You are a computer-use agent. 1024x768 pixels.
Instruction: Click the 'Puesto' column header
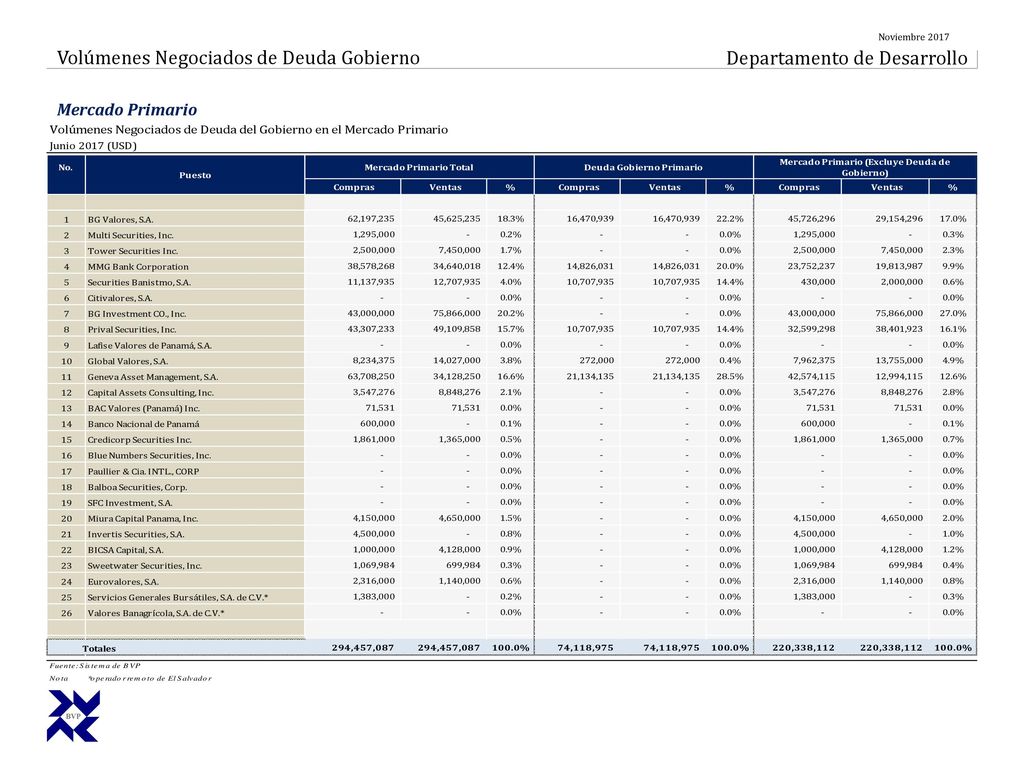tap(195, 175)
